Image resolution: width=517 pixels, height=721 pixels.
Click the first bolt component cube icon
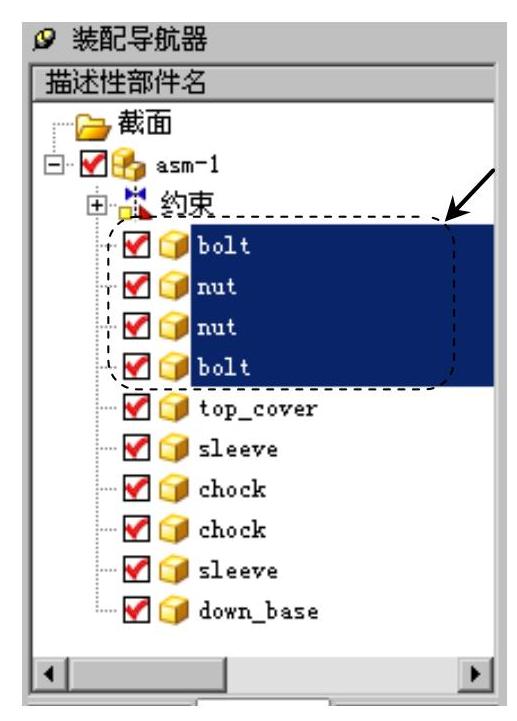point(174,245)
